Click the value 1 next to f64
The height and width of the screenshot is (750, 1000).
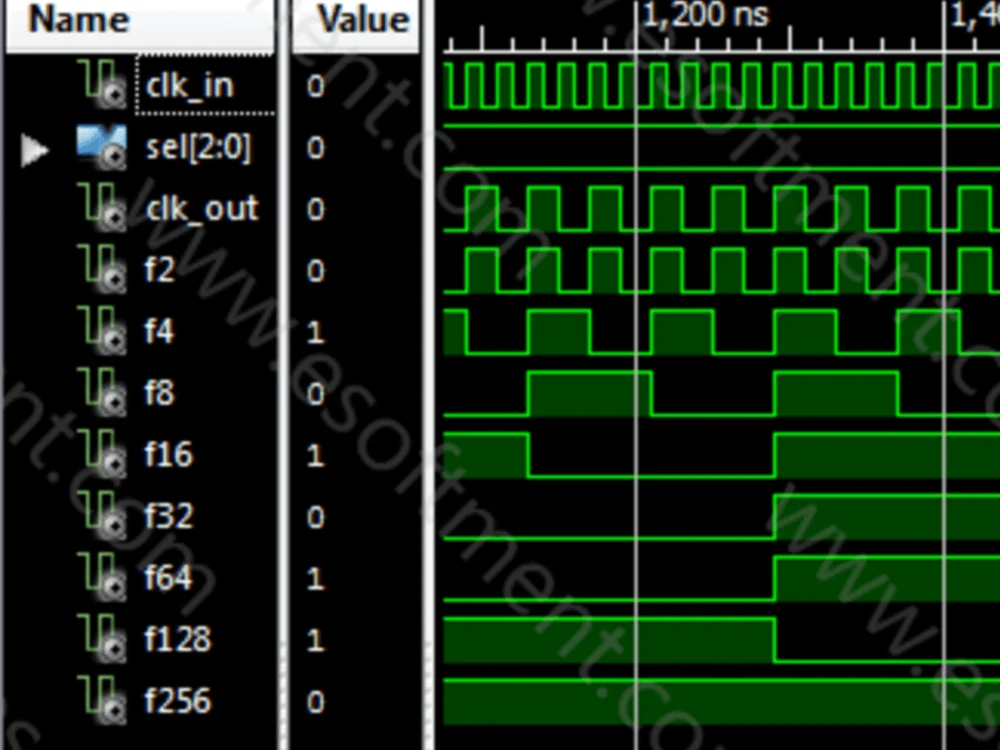315,577
